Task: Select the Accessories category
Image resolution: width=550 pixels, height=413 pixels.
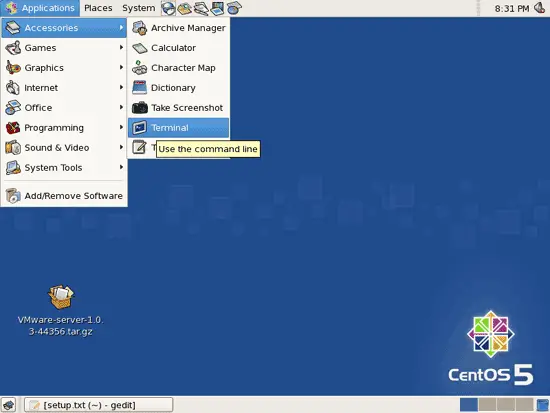Action: 64,28
